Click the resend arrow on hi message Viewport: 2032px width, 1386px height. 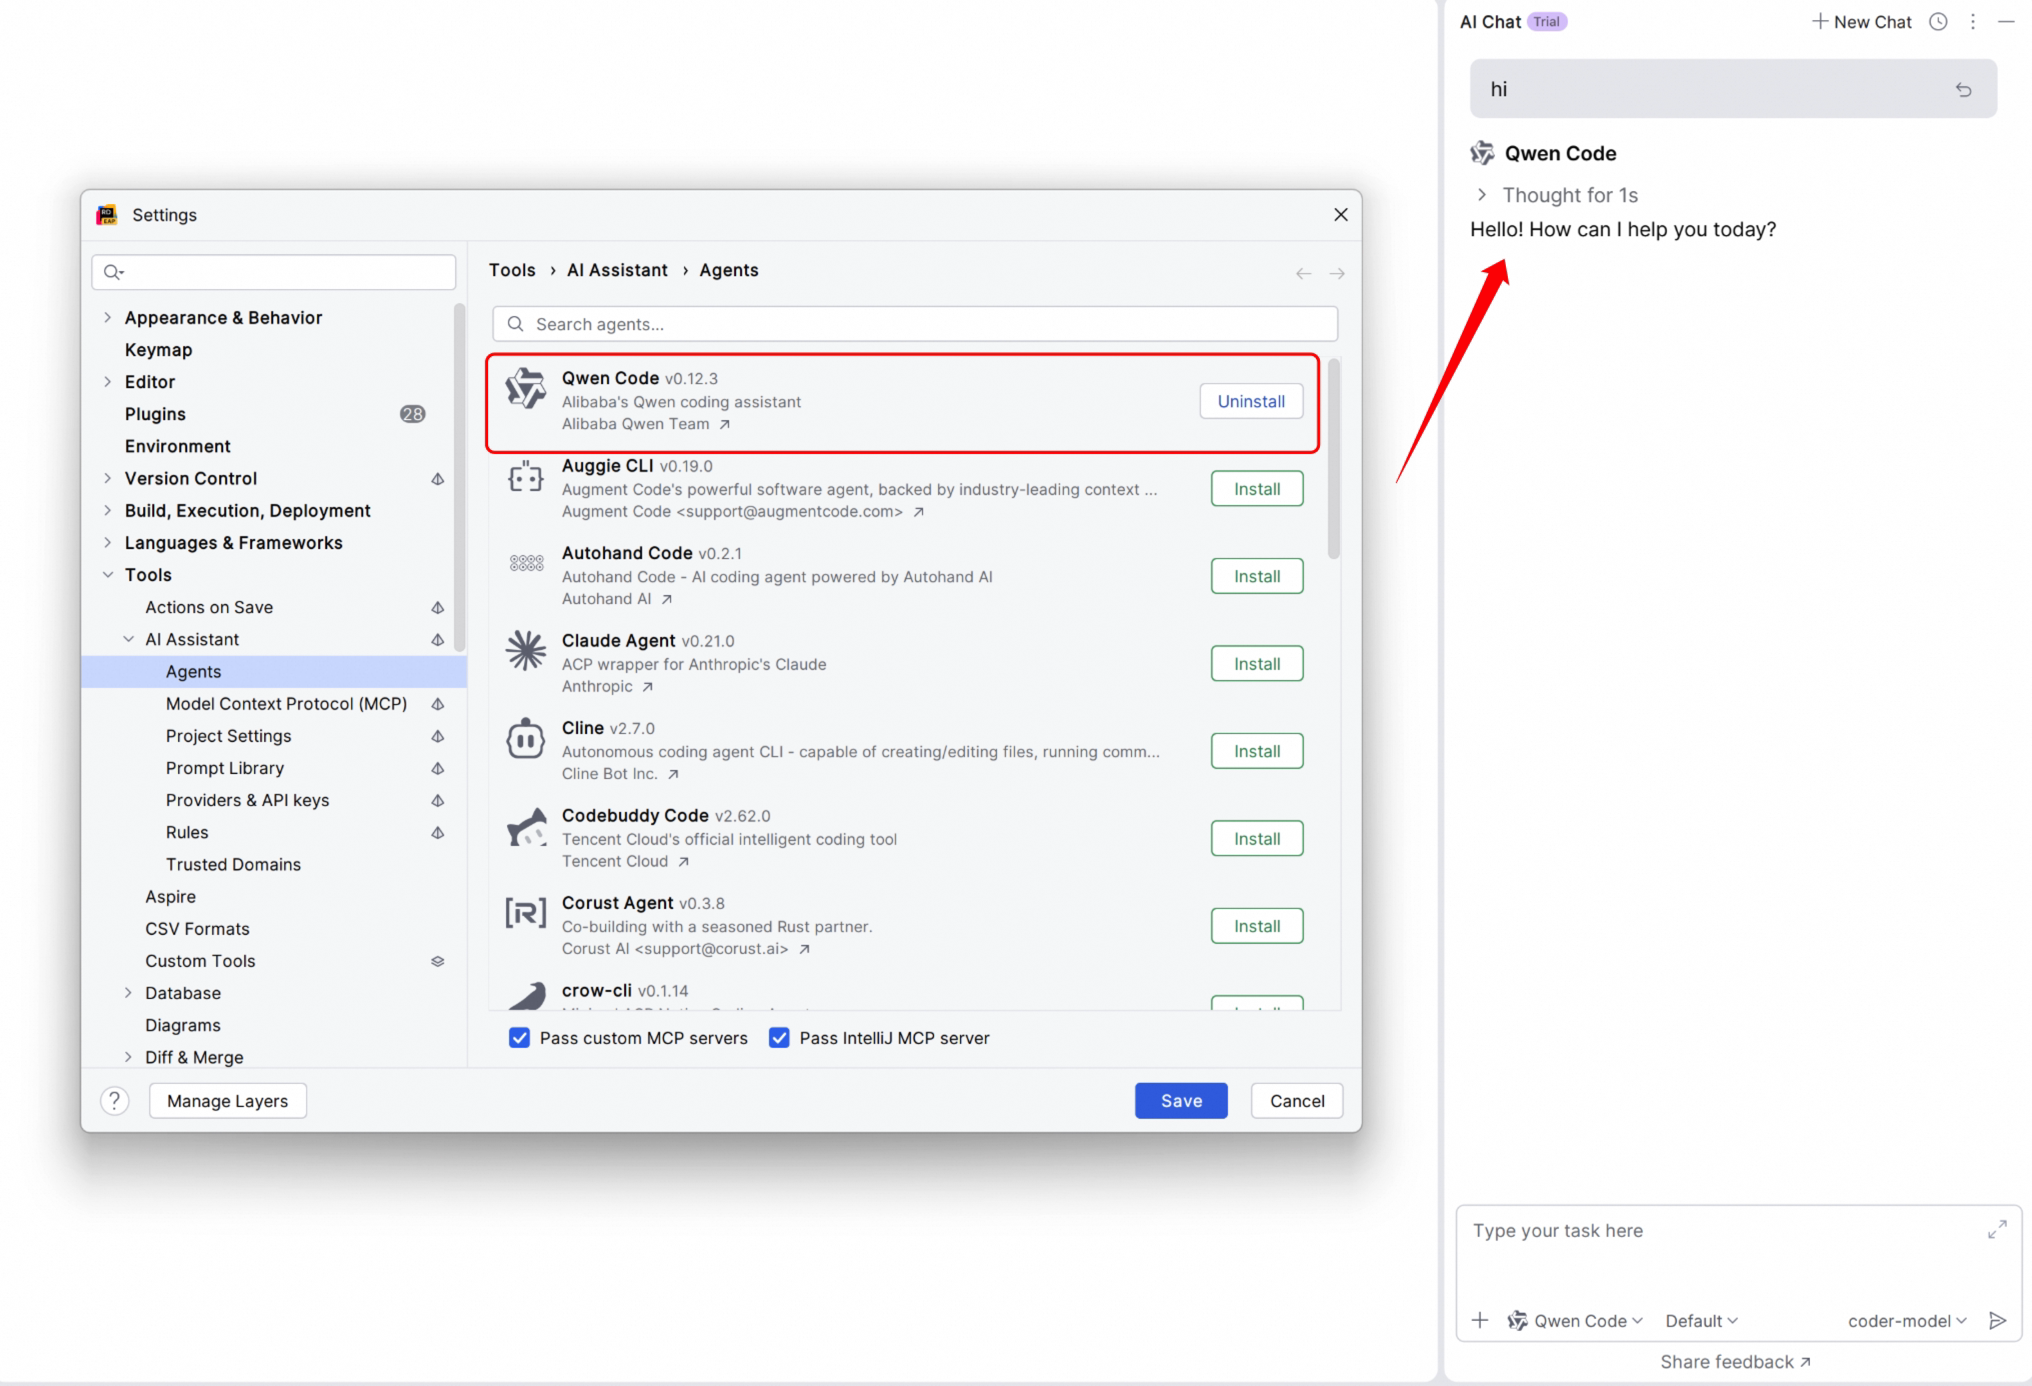[1963, 90]
